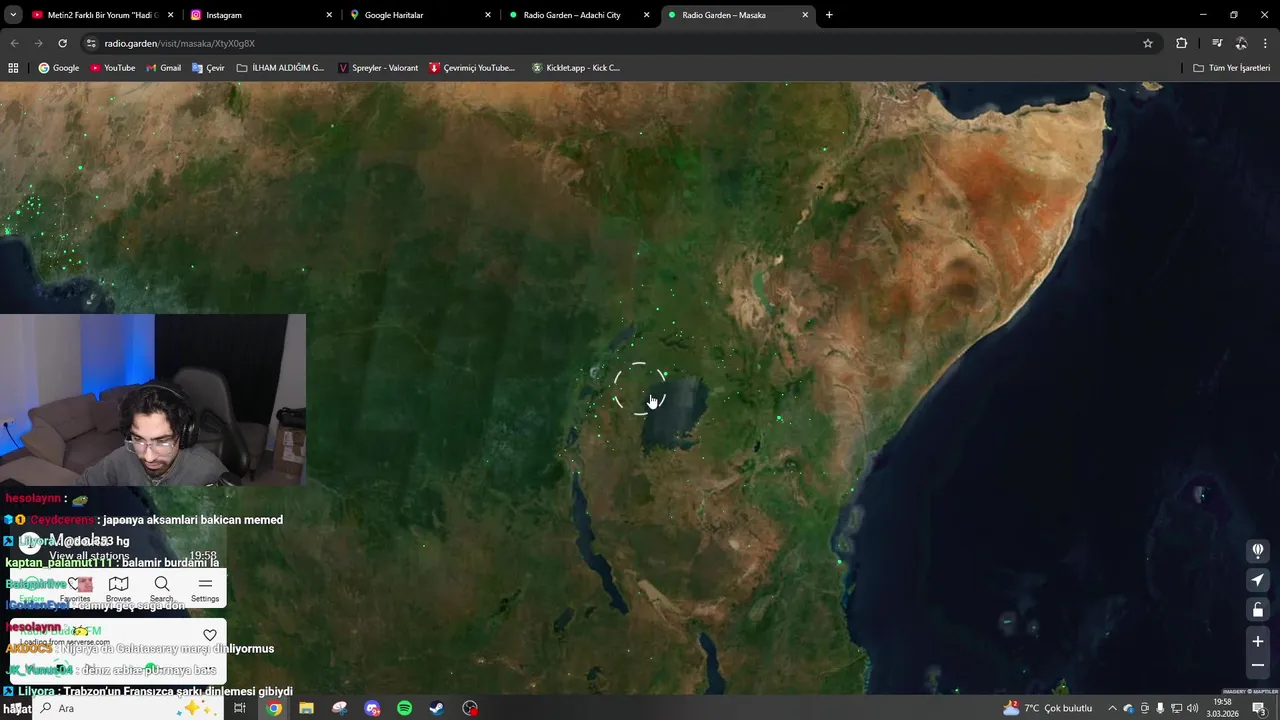The width and height of the screenshot is (1280, 720).
Task: Expand hidden system tray icons chevron
Action: (1112, 708)
